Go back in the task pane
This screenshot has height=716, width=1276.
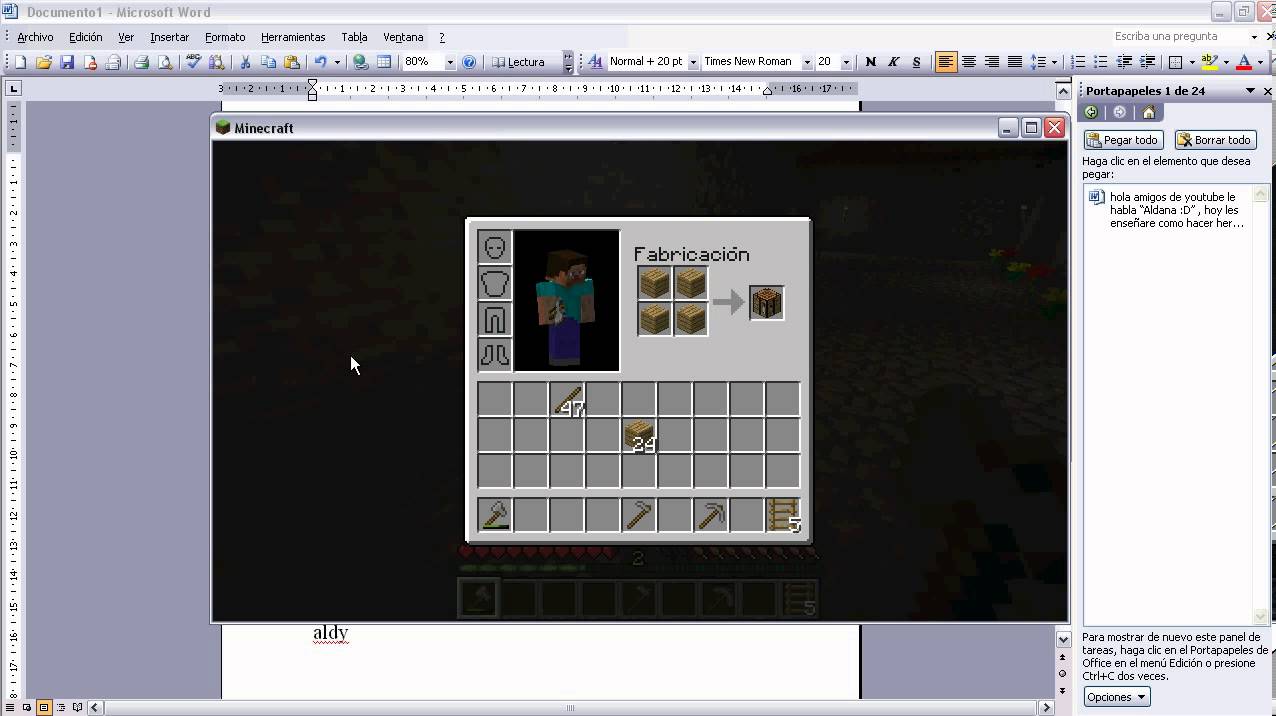(x=1091, y=113)
